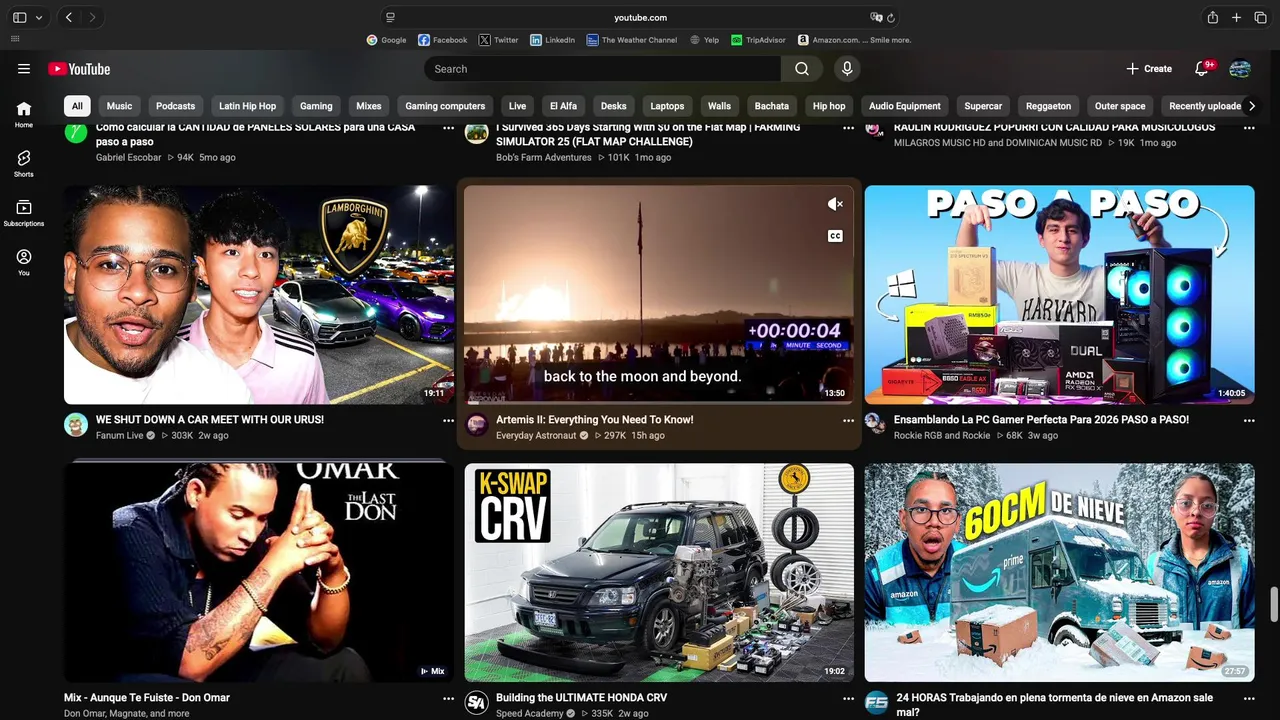Select the Outer space chip
This screenshot has width=1280, height=720.
pos(1120,106)
